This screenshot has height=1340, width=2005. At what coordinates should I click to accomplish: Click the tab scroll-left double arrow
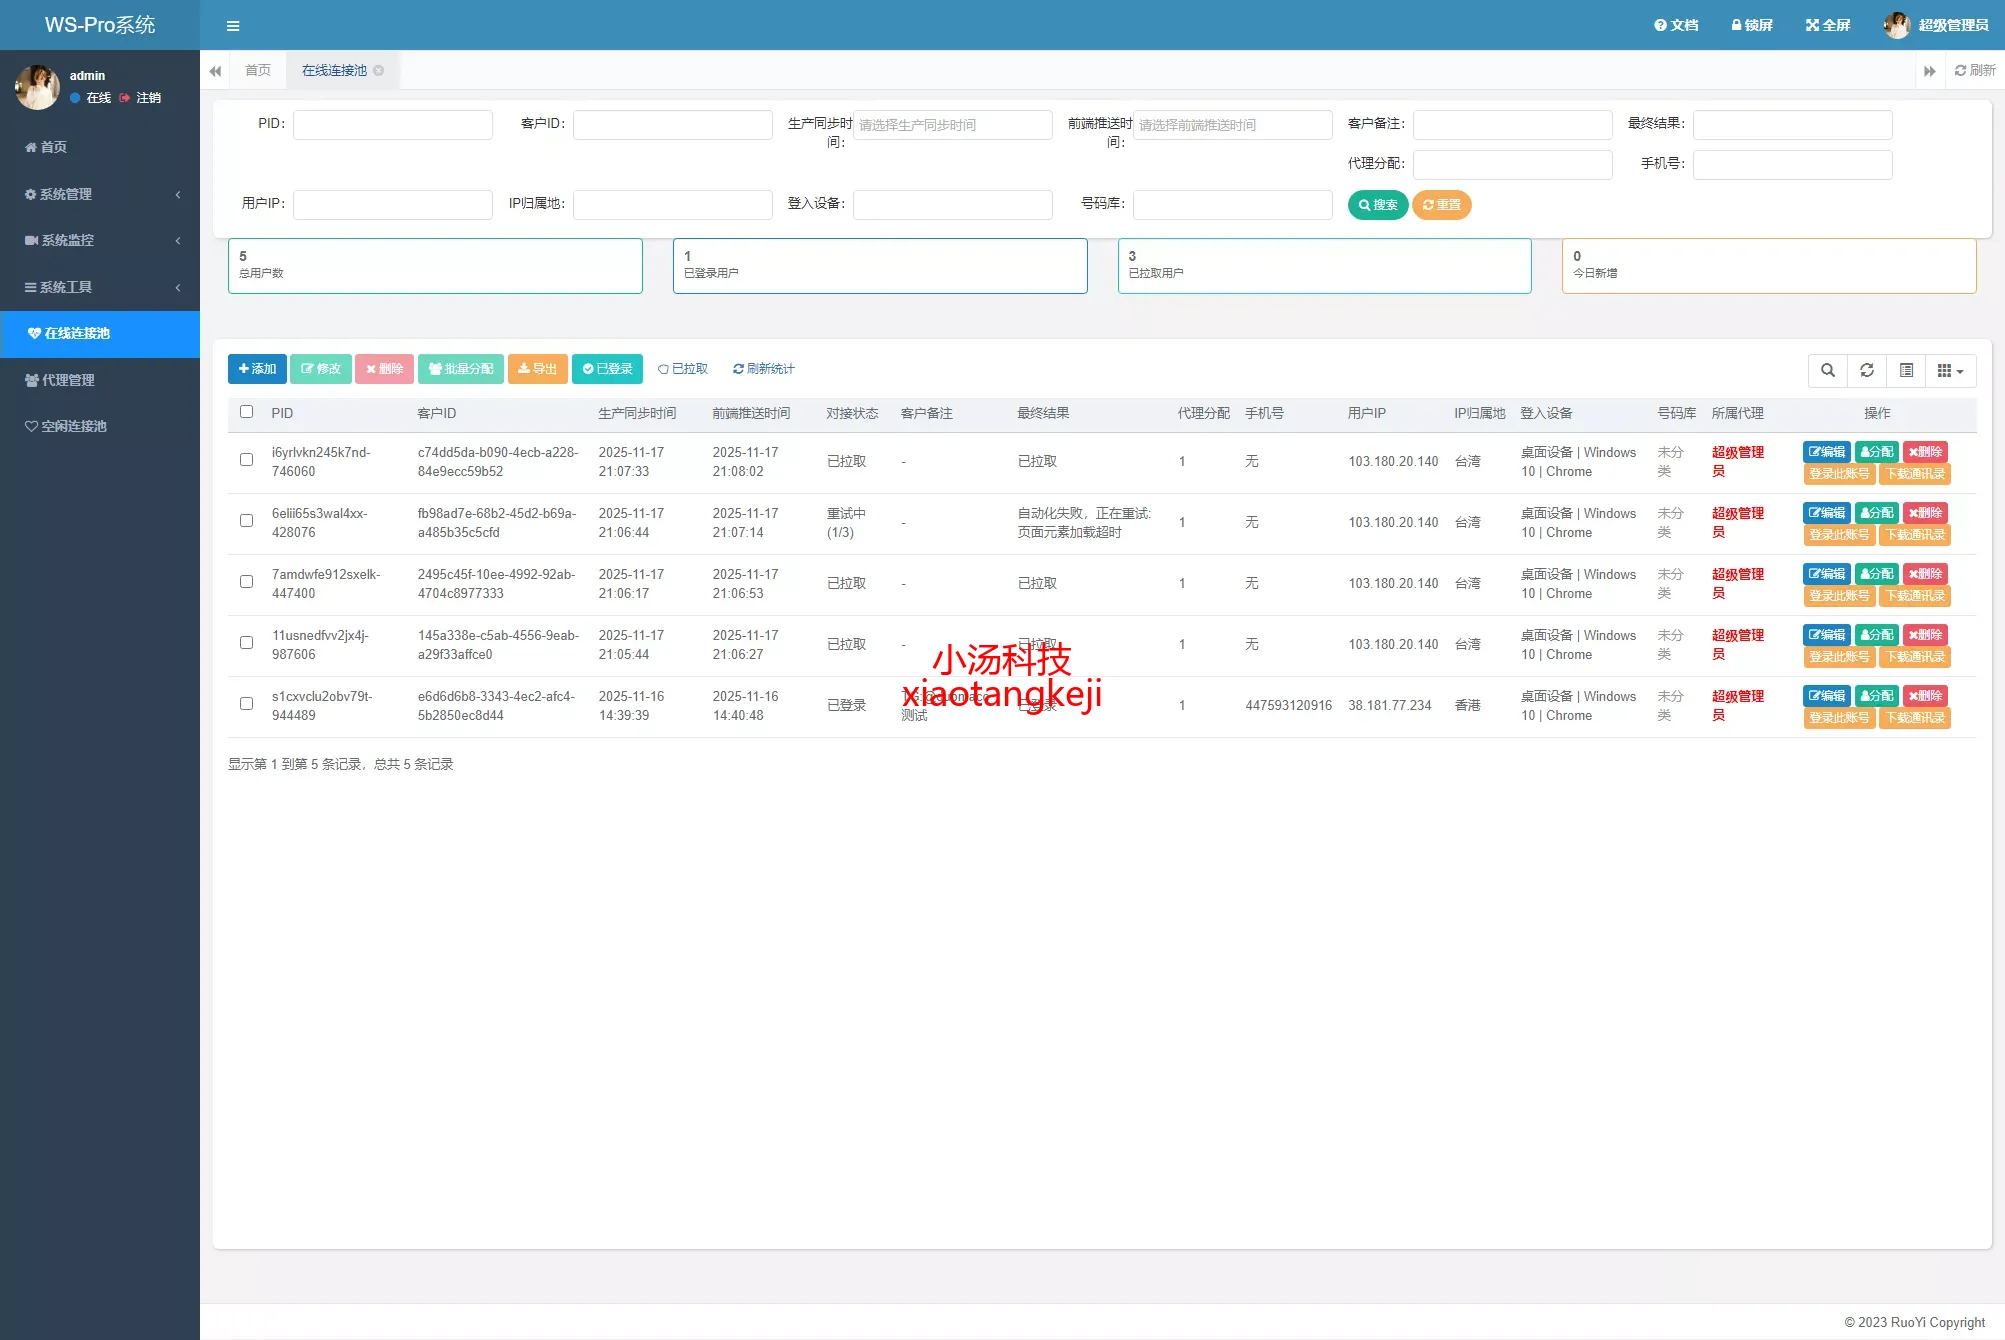[x=215, y=71]
